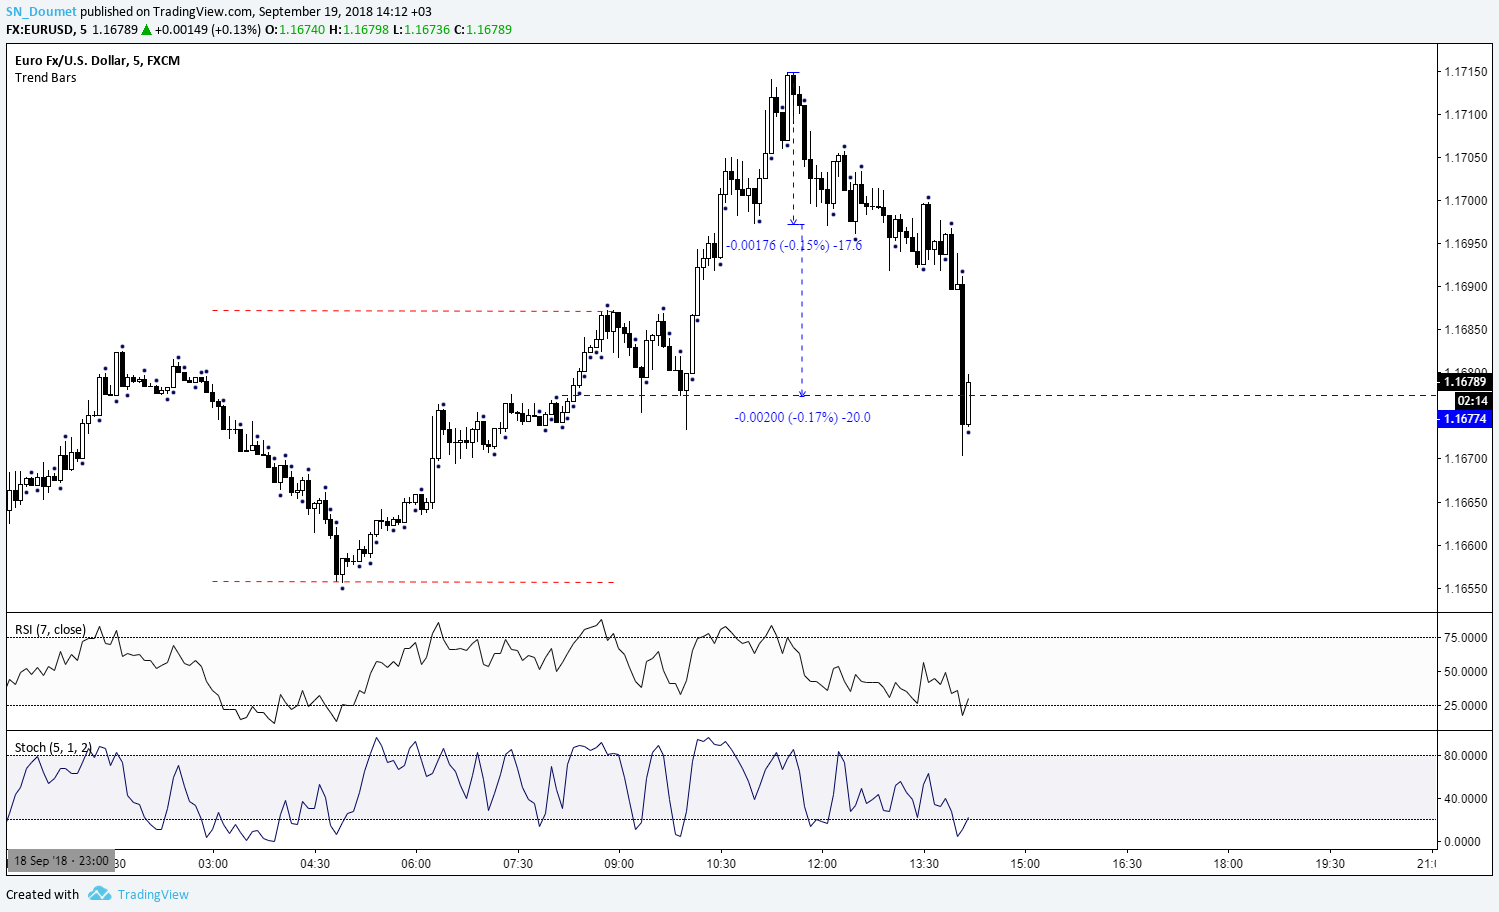Viewport: 1499px width, 912px height.
Task: Click the 02:14 bar countdown tag
Action: (1472, 400)
